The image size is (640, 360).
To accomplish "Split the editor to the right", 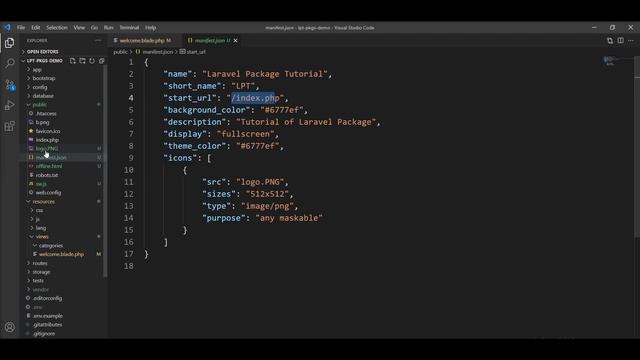I will pos(620,40).
